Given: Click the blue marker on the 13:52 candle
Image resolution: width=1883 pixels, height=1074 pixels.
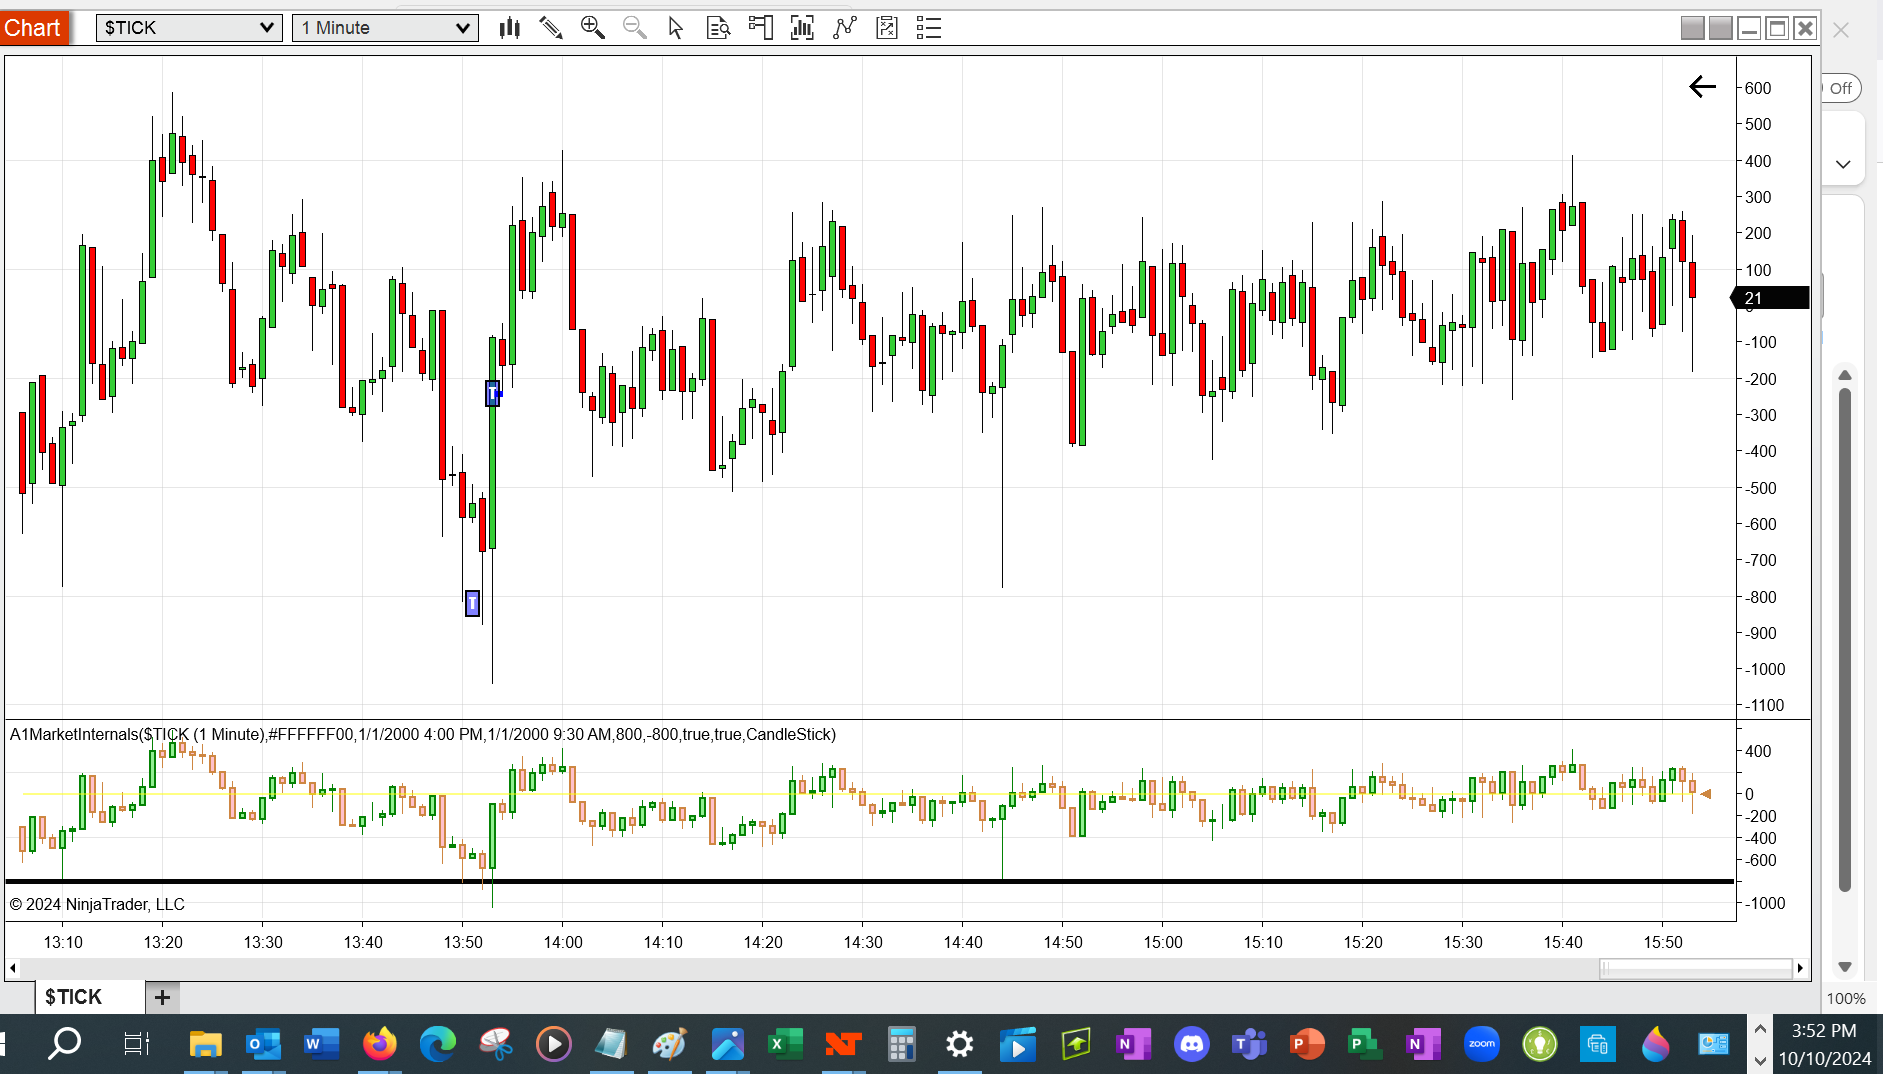Looking at the screenshot, I should click(493, 393).
